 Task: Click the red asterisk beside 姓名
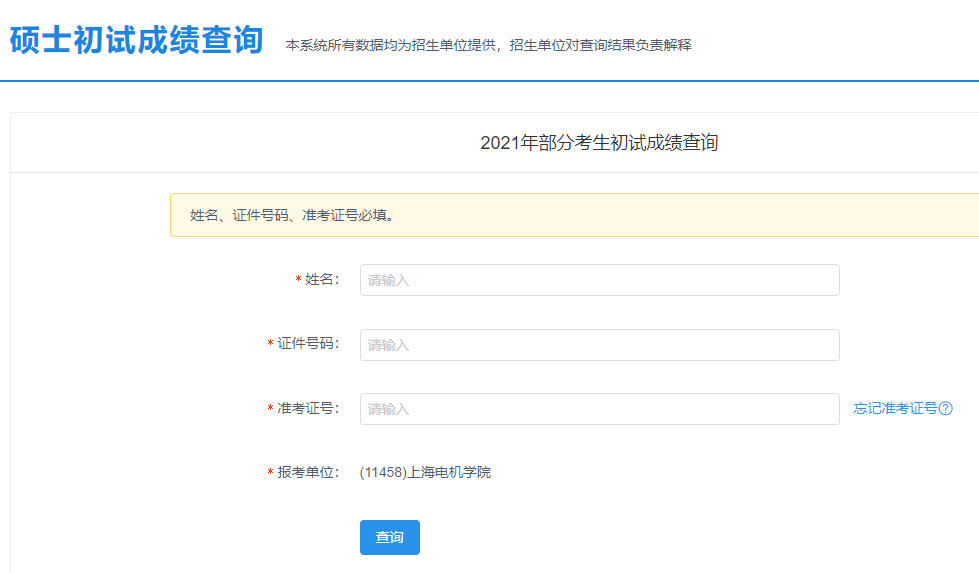point(298,281)
